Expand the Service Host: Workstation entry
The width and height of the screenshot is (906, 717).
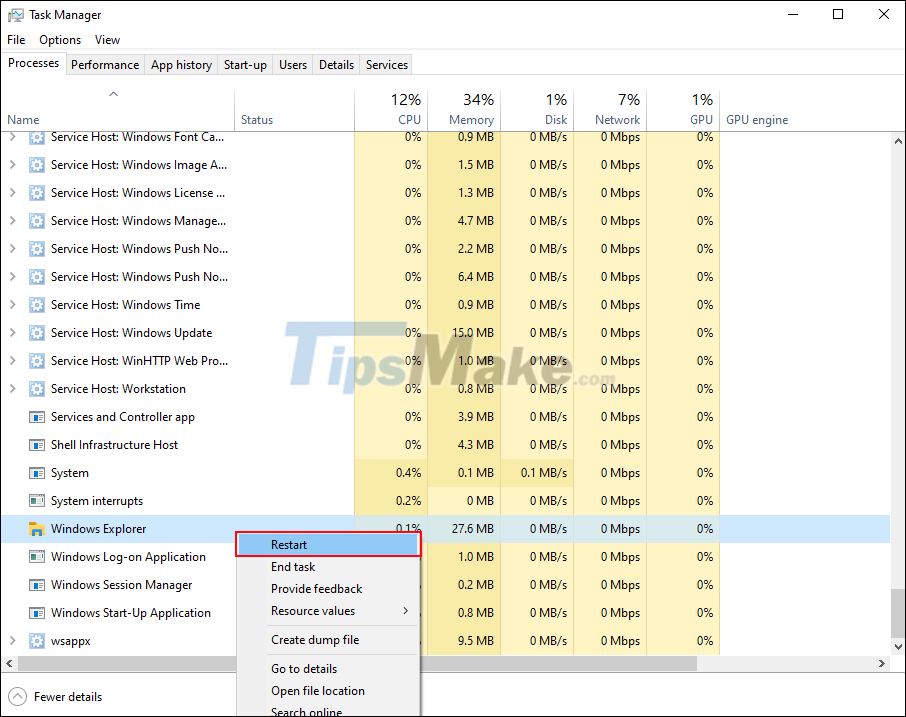(x=13, y=388)
